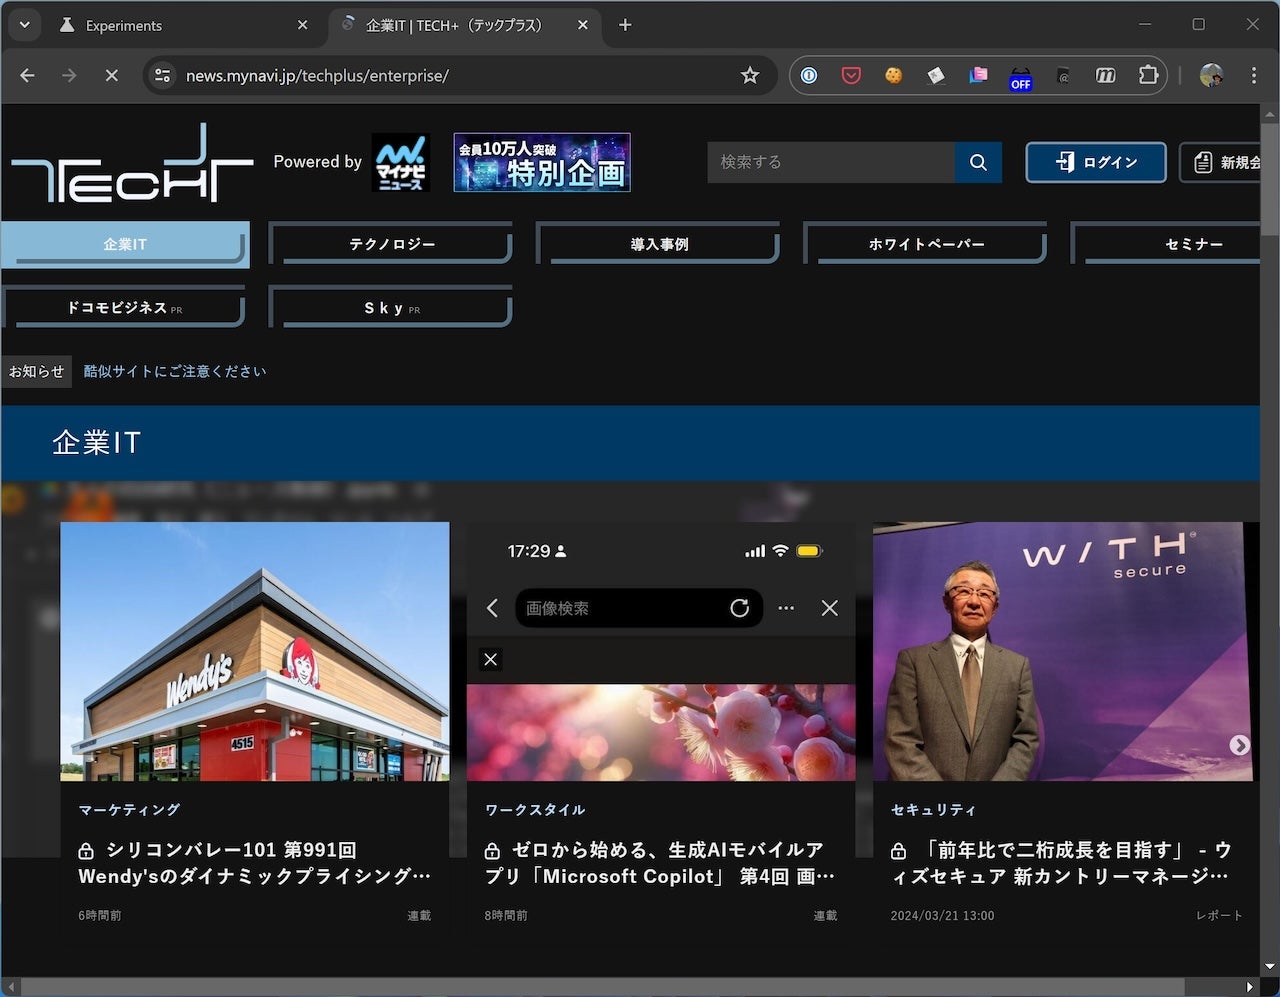Click the ログイン button
Image resolution: width=1280 pixels, height=997 pixels.
(1096, 162)
